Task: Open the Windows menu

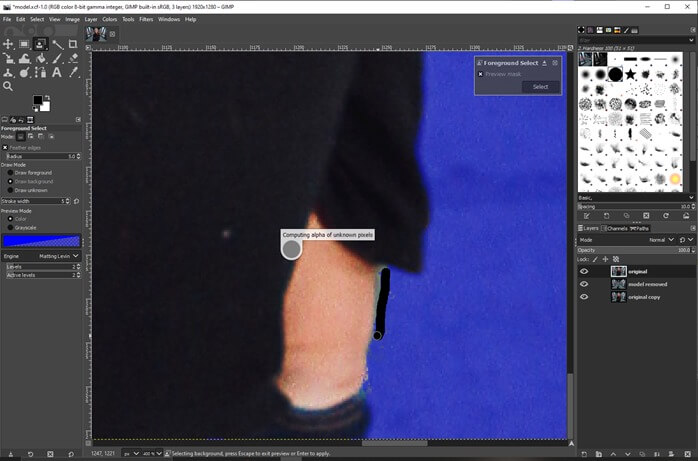Action: click(169, 19)
